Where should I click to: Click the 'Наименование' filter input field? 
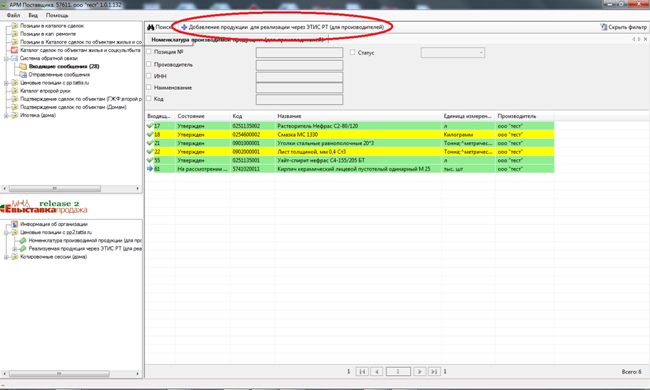pyautogui.click(x=299, y=88)
